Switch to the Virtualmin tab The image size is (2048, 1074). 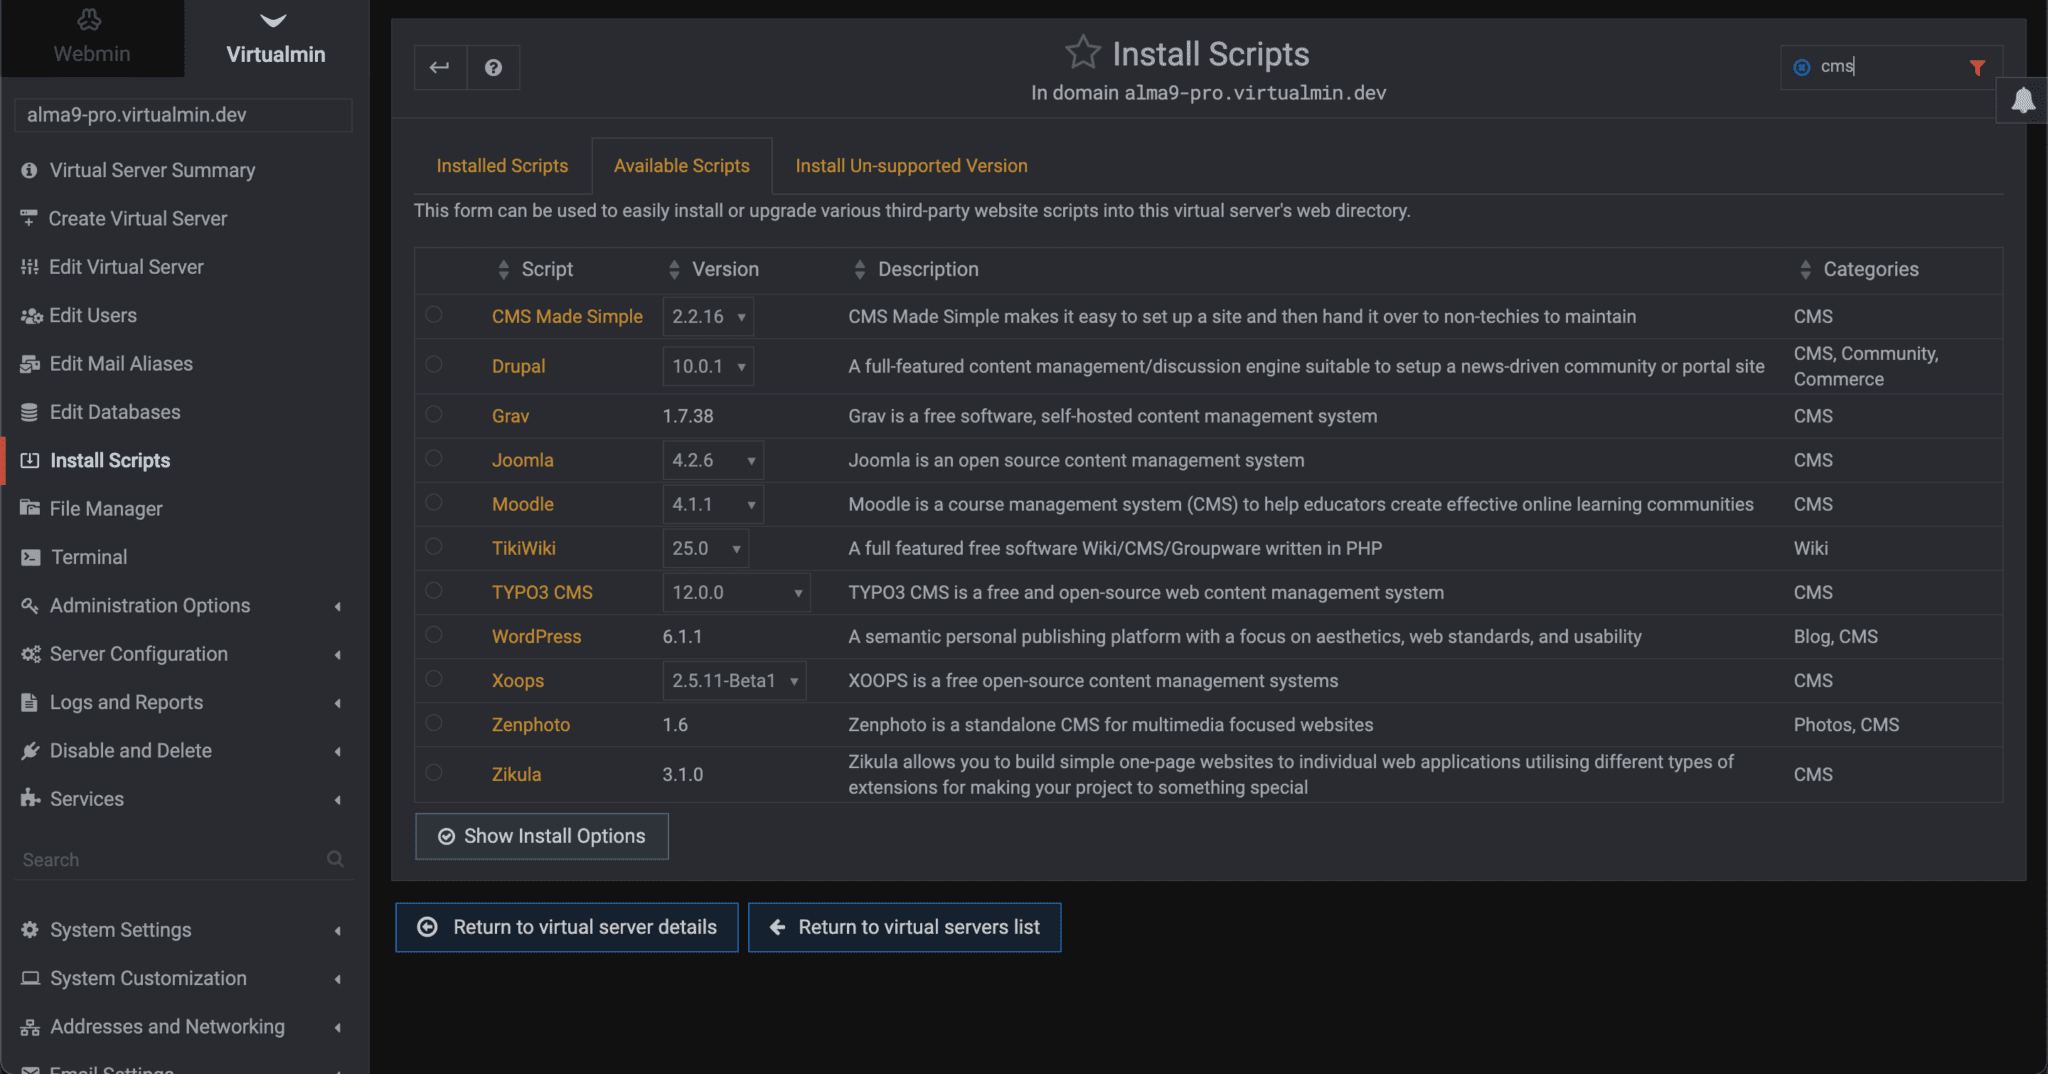click(276, 38)
